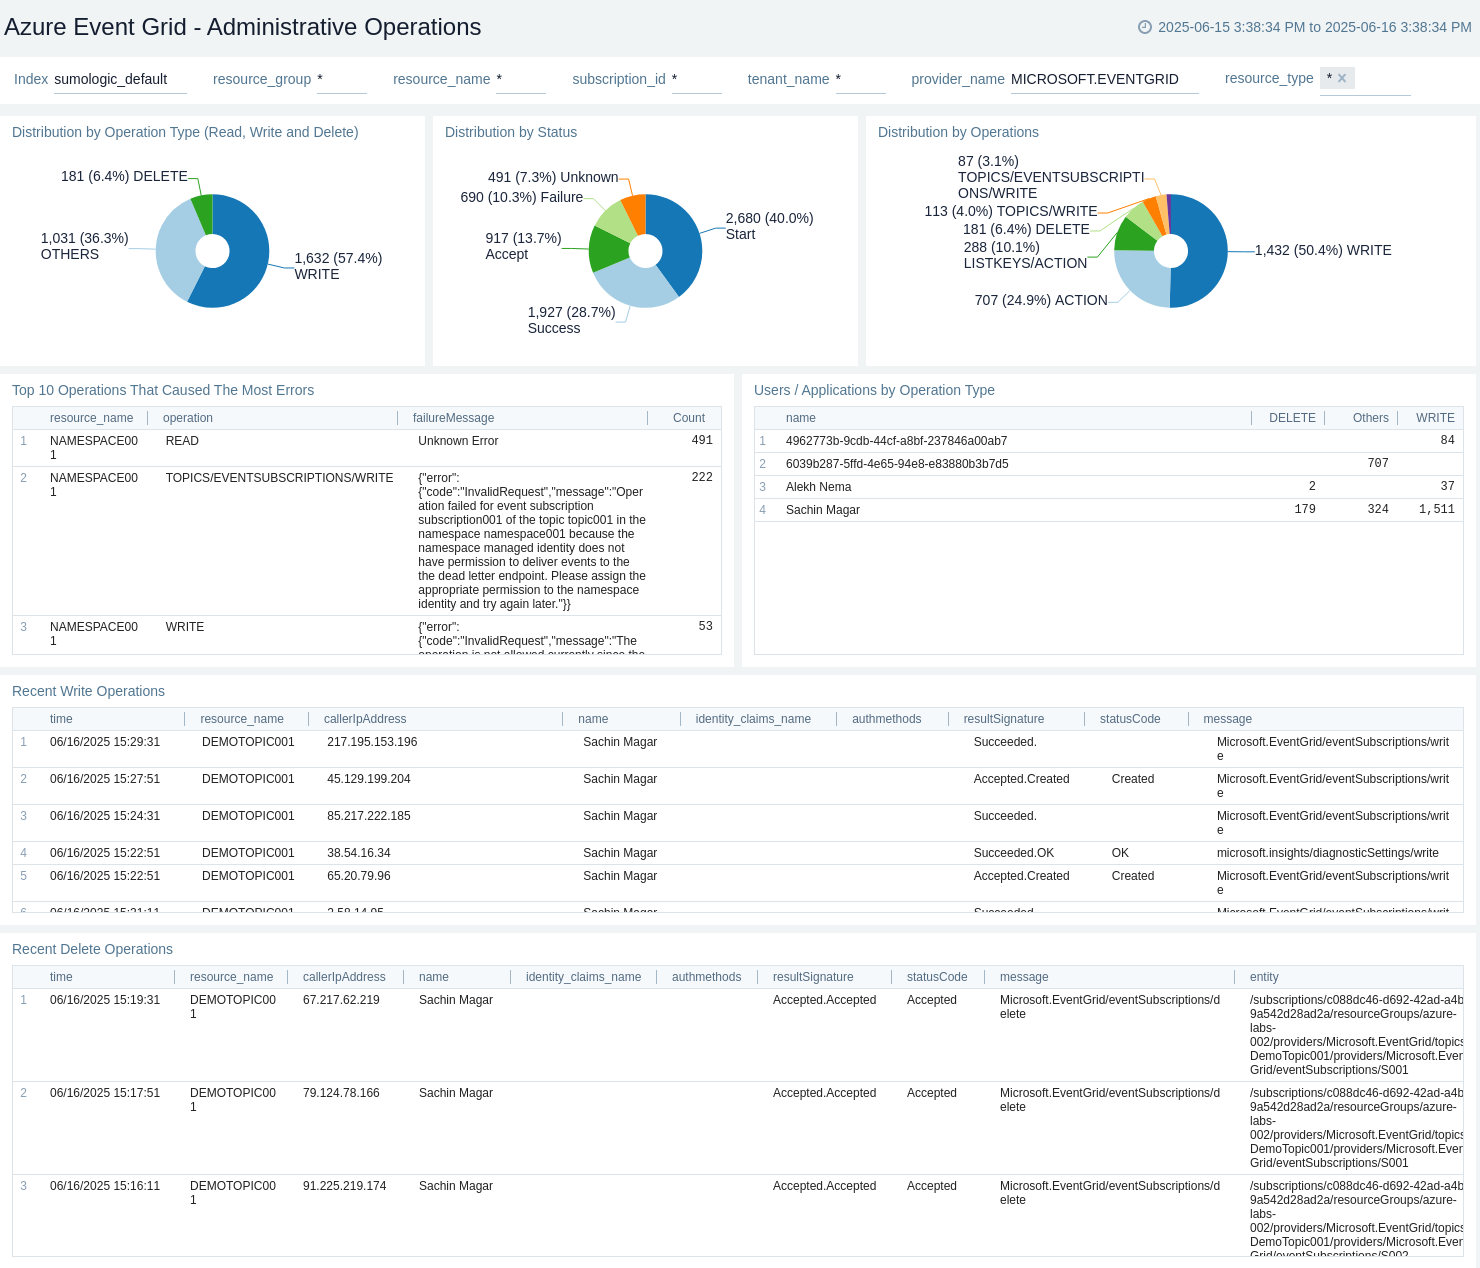Open the Recent Delete Operations panel title
This screenshot has width=1480, height=1268.
tap(92, 949)
